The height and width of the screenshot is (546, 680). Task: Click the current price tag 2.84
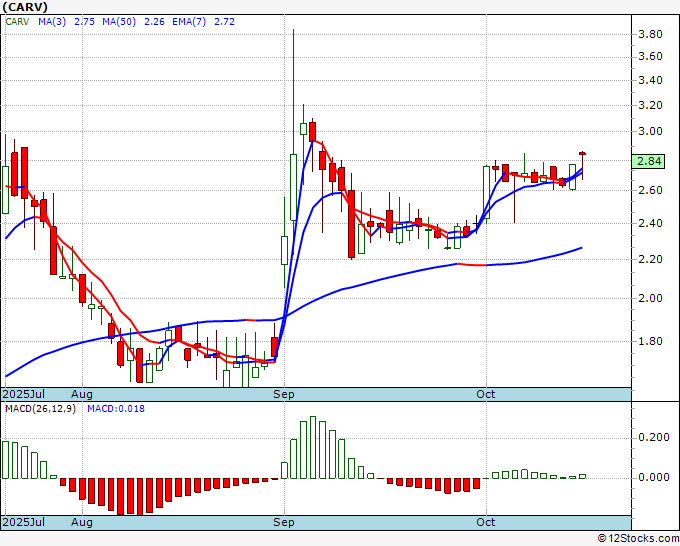pos(648,161)
